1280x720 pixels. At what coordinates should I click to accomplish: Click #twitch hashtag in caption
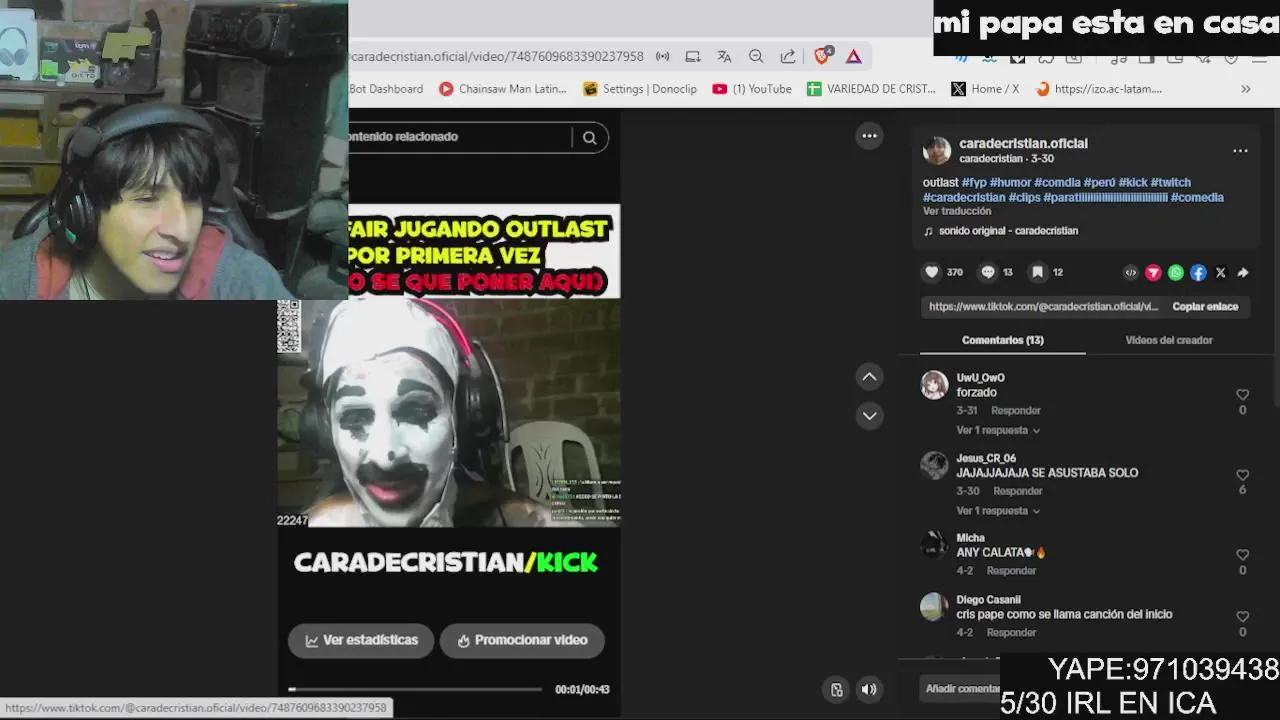click(x=1170, y=183)
